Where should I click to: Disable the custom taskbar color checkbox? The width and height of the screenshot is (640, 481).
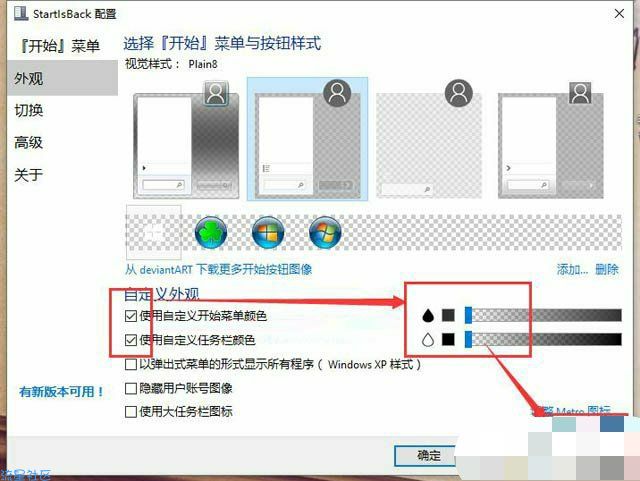pos(131,340)
